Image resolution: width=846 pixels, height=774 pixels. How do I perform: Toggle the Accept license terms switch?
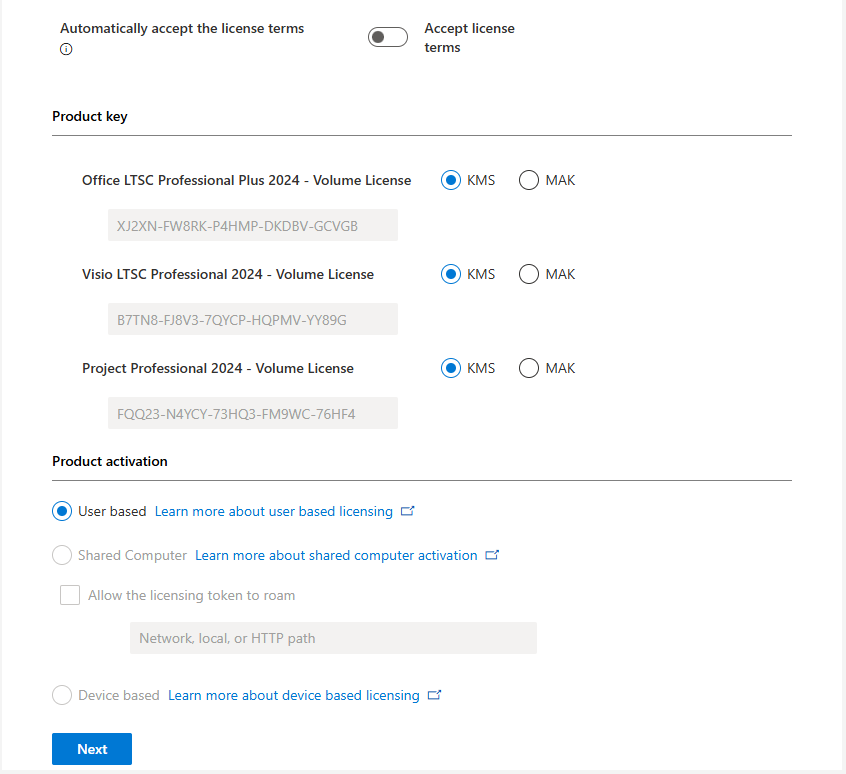387,37
